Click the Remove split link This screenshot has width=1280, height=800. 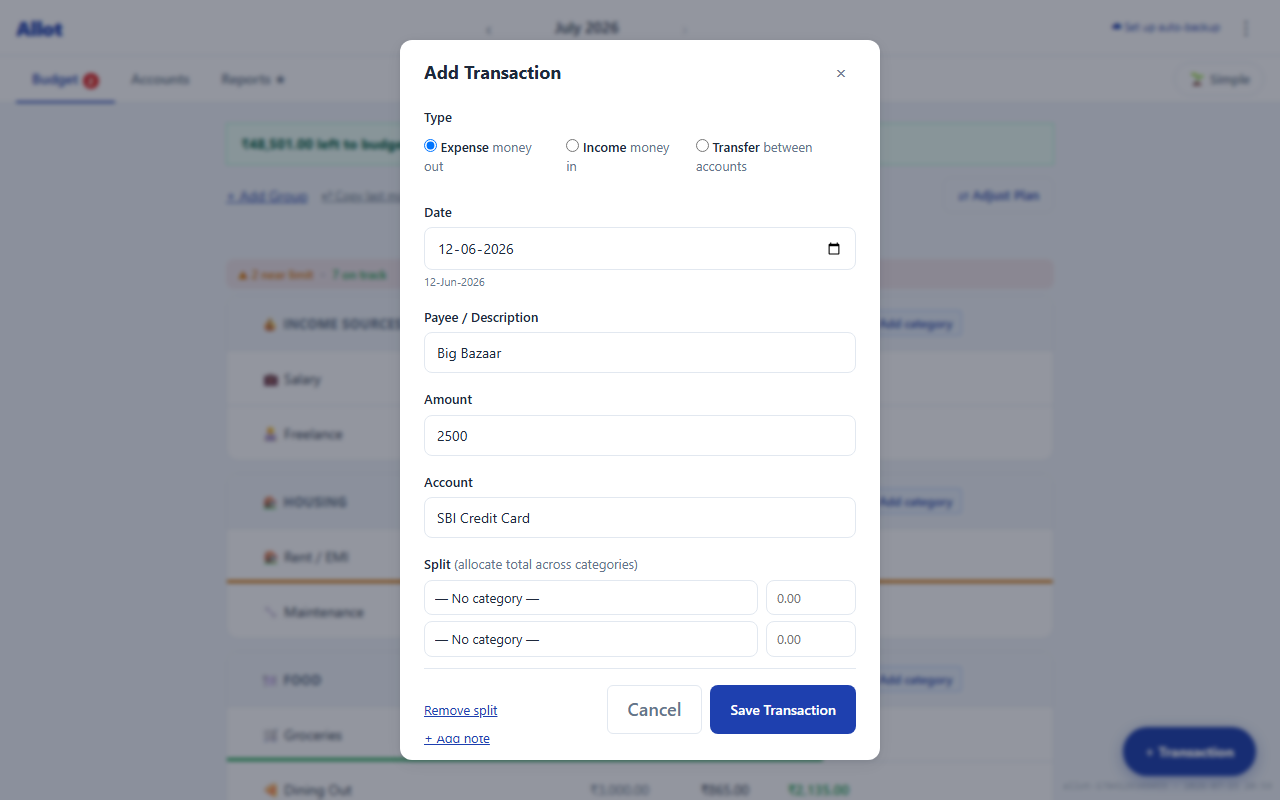tap(460, 710)
